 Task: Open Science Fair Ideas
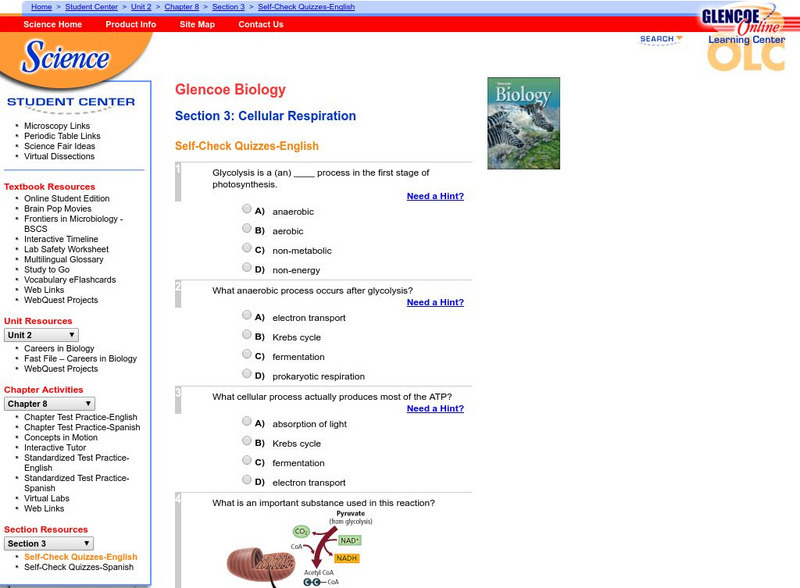pos(60,146)
